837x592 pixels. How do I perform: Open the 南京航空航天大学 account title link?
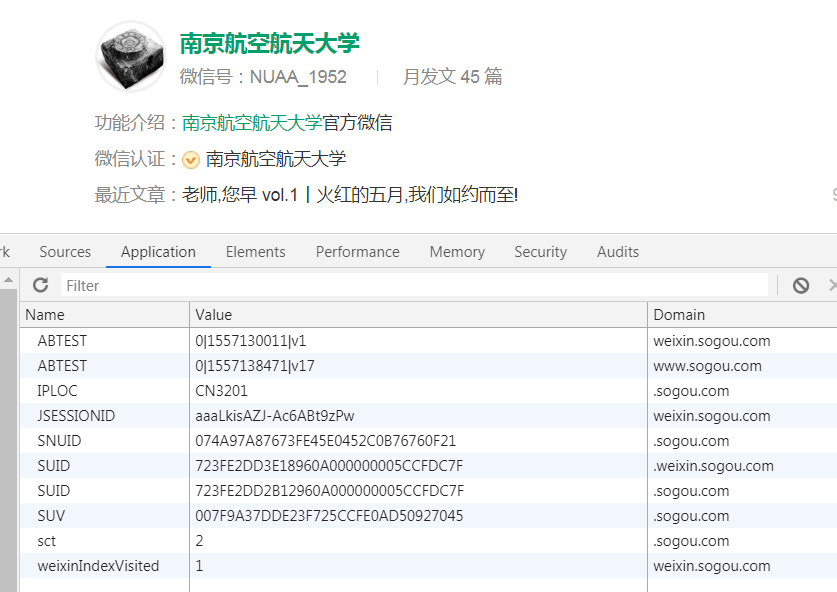(x=270, y=44)
